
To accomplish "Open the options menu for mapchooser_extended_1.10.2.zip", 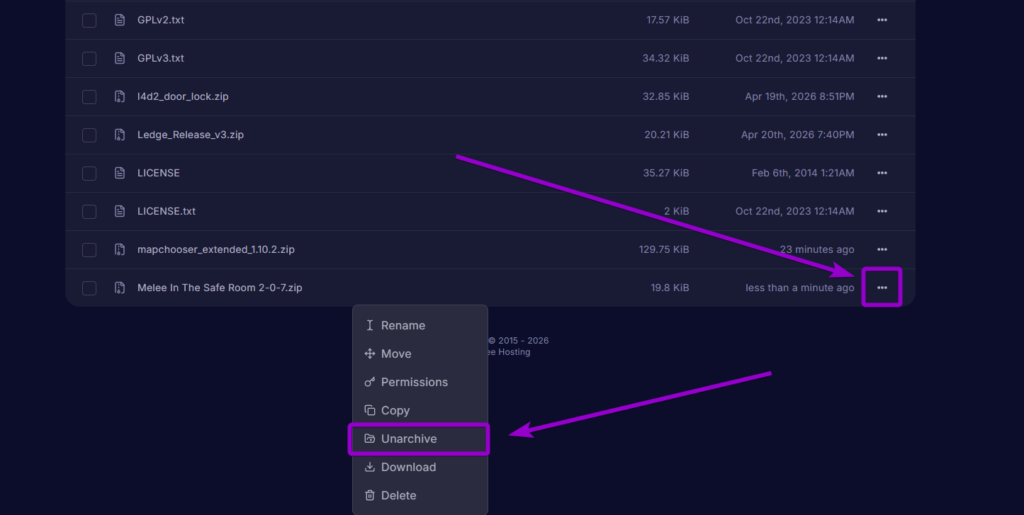I will [881, 250].
